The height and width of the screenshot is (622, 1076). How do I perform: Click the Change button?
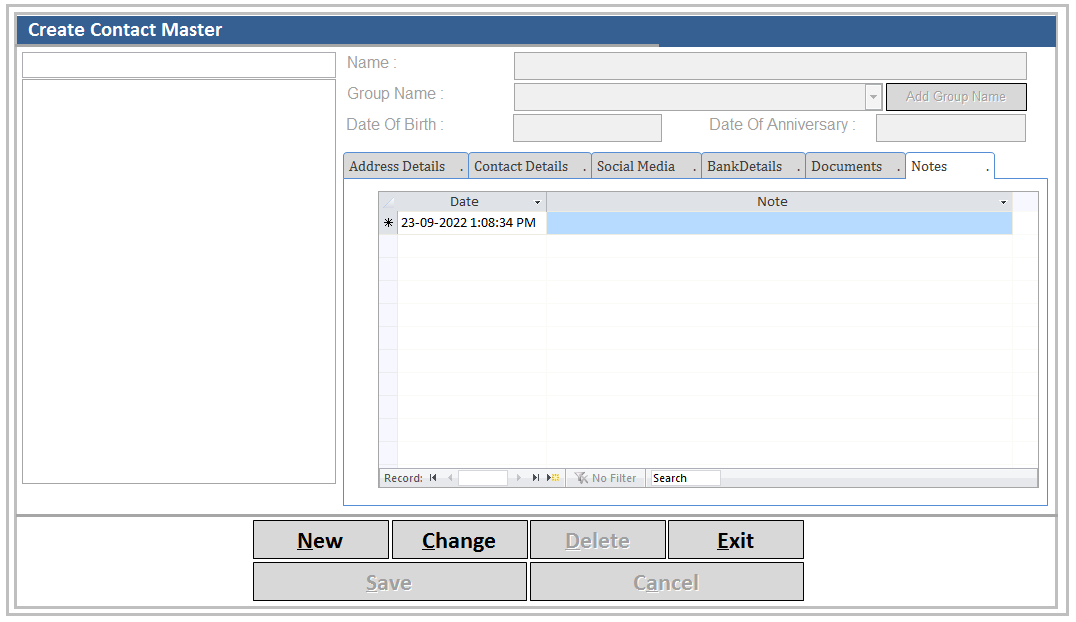coord(459,540)
